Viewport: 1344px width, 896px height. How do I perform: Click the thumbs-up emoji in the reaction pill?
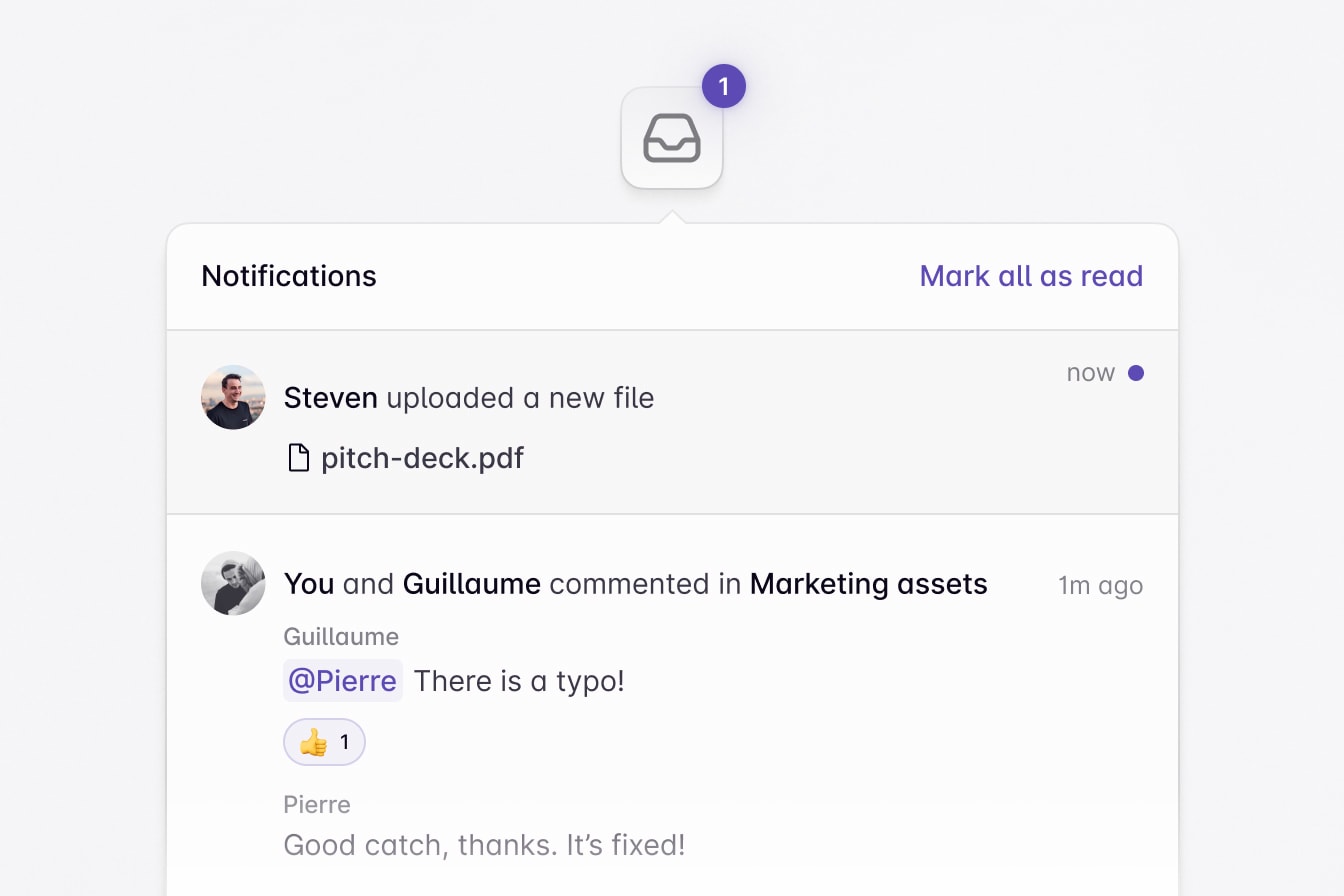click(x=312, y=742)
